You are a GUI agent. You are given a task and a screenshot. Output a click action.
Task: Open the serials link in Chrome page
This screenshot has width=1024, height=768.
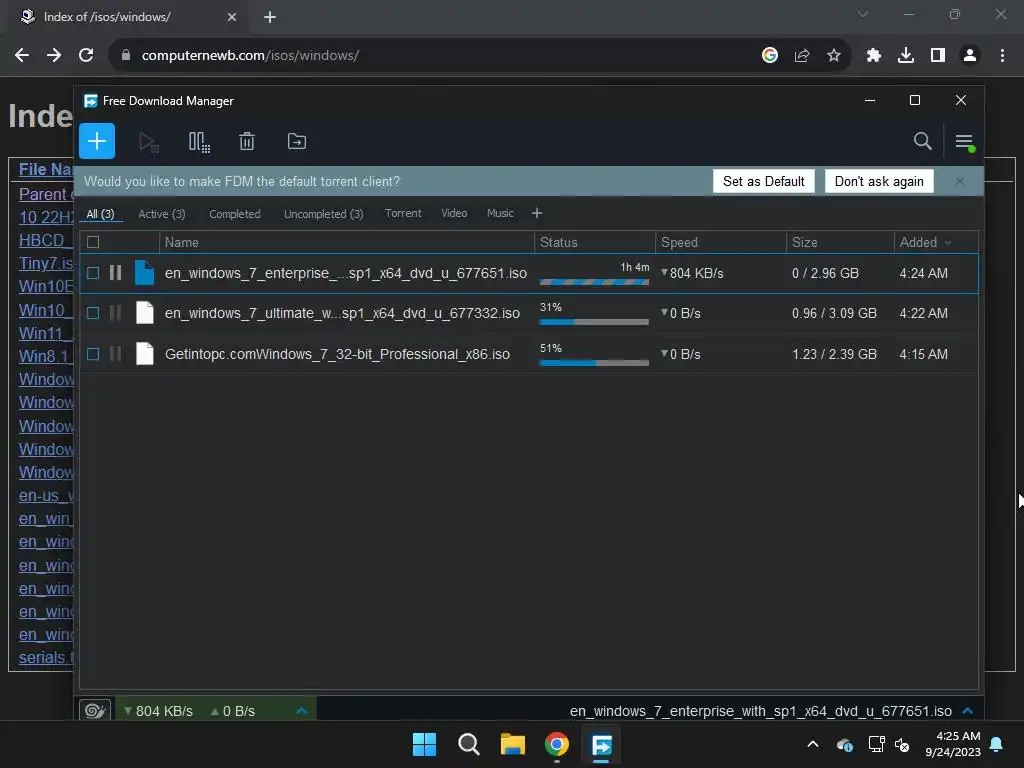pyautogui.click(x=46, y=658)
